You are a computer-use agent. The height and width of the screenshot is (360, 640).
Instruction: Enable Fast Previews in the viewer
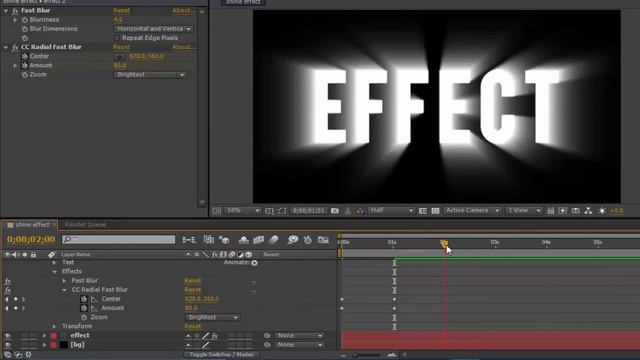tap(563, 211)
